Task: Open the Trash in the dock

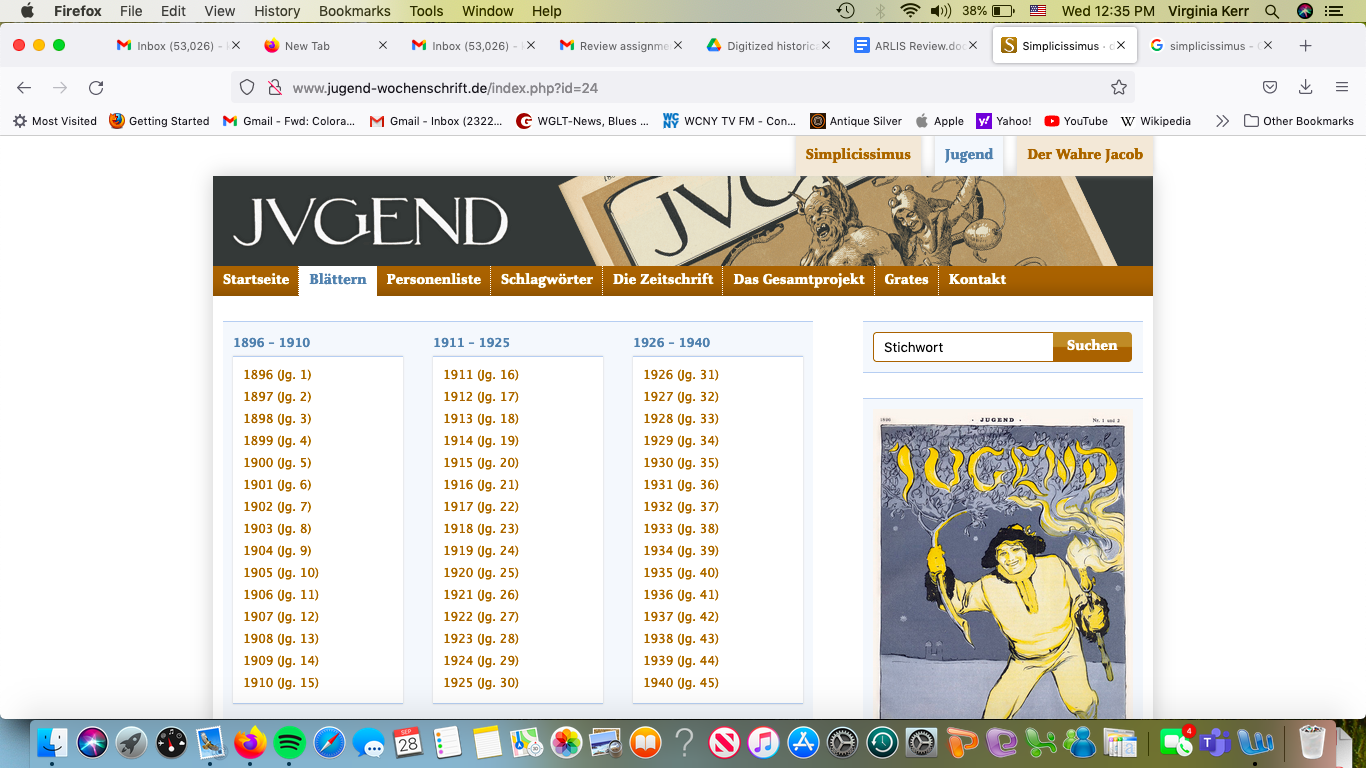Action: (1312, 742)
